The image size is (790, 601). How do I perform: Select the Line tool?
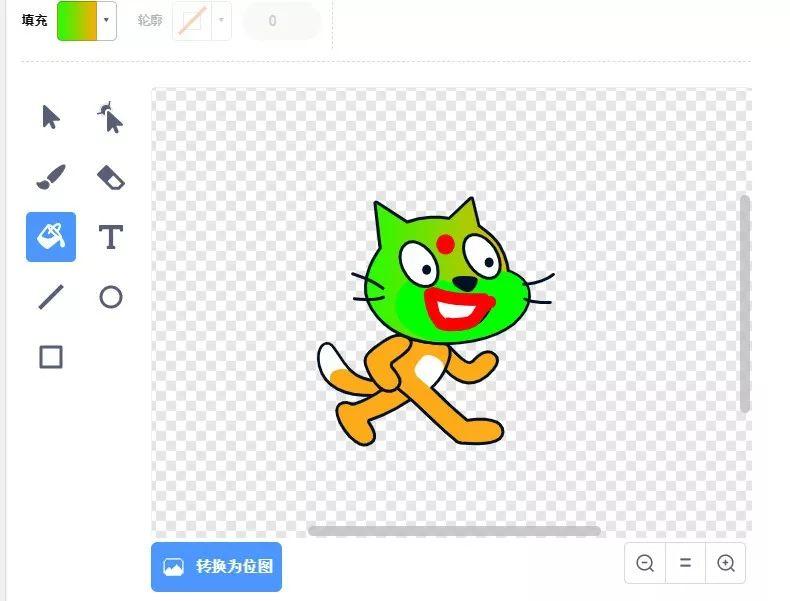click(51, 297)
